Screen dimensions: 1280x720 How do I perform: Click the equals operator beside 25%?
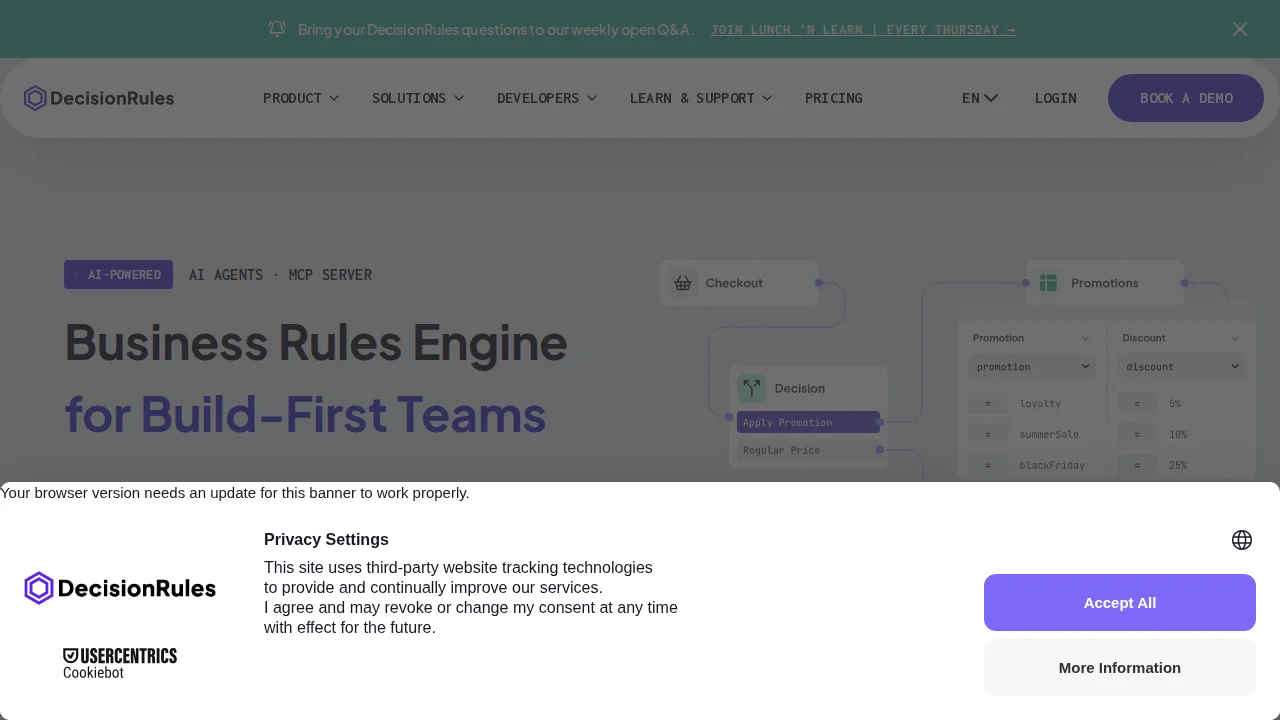[1137, 465]
